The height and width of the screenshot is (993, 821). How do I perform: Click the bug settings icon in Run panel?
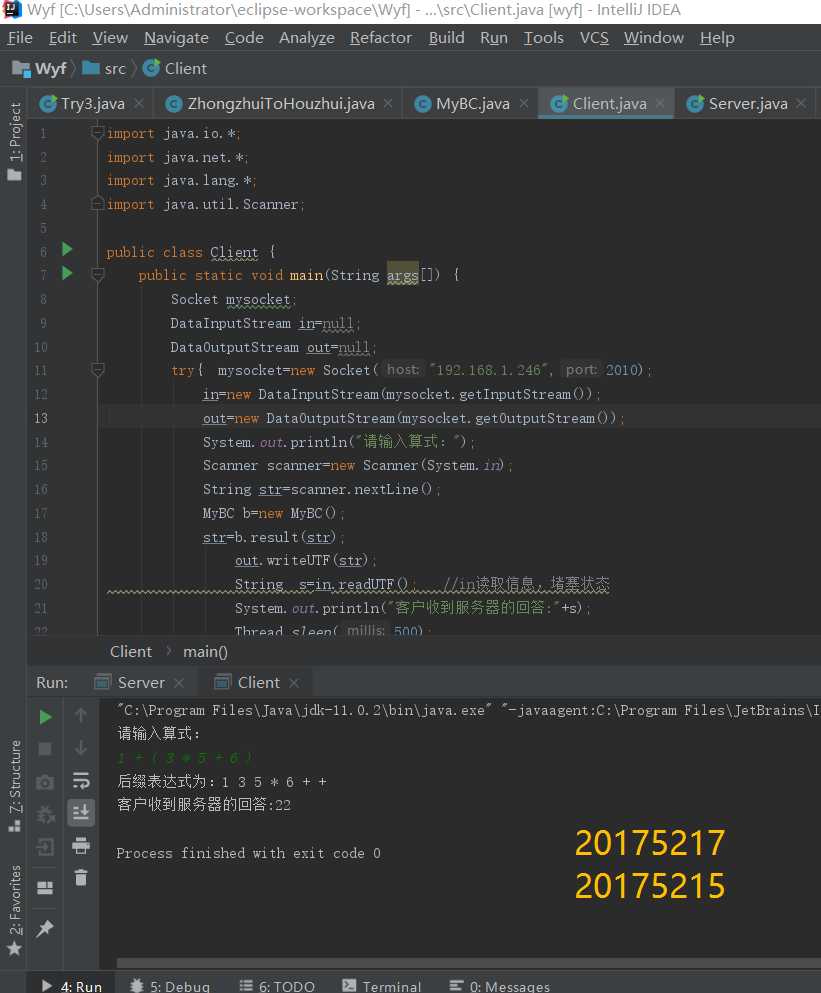pyautogui.click(x=45, y=814)
